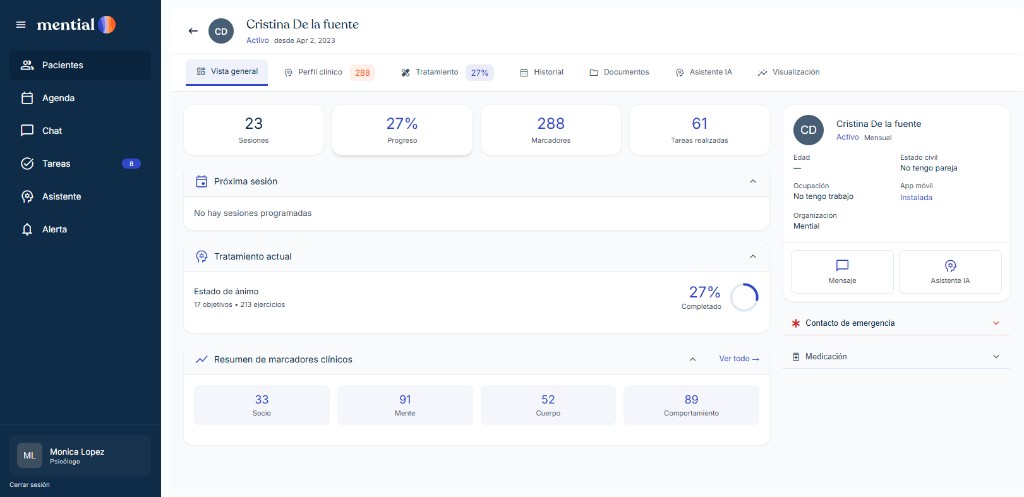Open the Historial tab
The image size is (1024, 497).
541,72
